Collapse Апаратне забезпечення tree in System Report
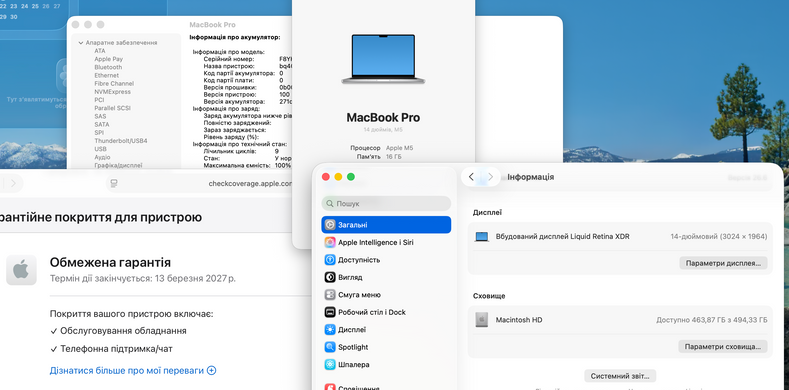This screenshot has width=789, height=390. click(x=81, y=43)
